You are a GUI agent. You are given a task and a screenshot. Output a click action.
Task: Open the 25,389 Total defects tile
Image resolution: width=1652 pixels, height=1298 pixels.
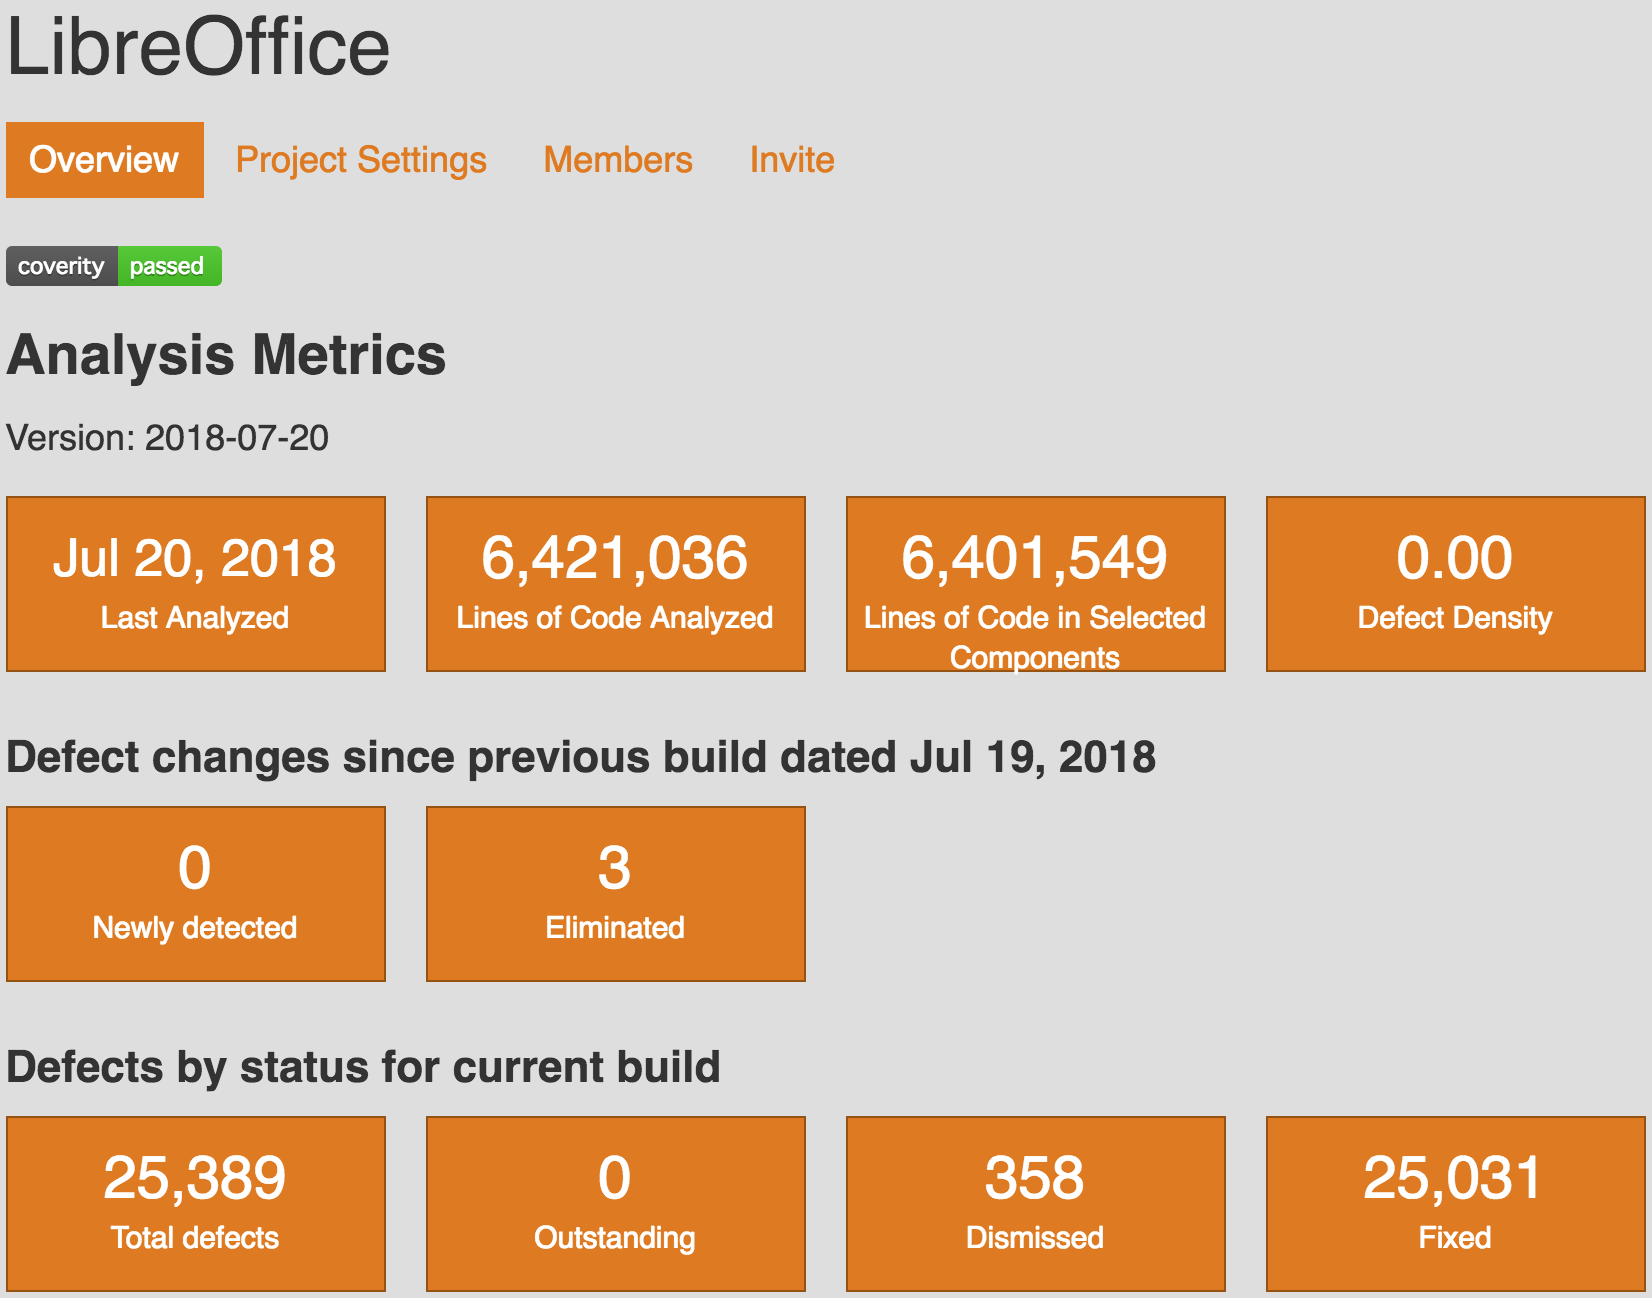[x=196, y=1204]
